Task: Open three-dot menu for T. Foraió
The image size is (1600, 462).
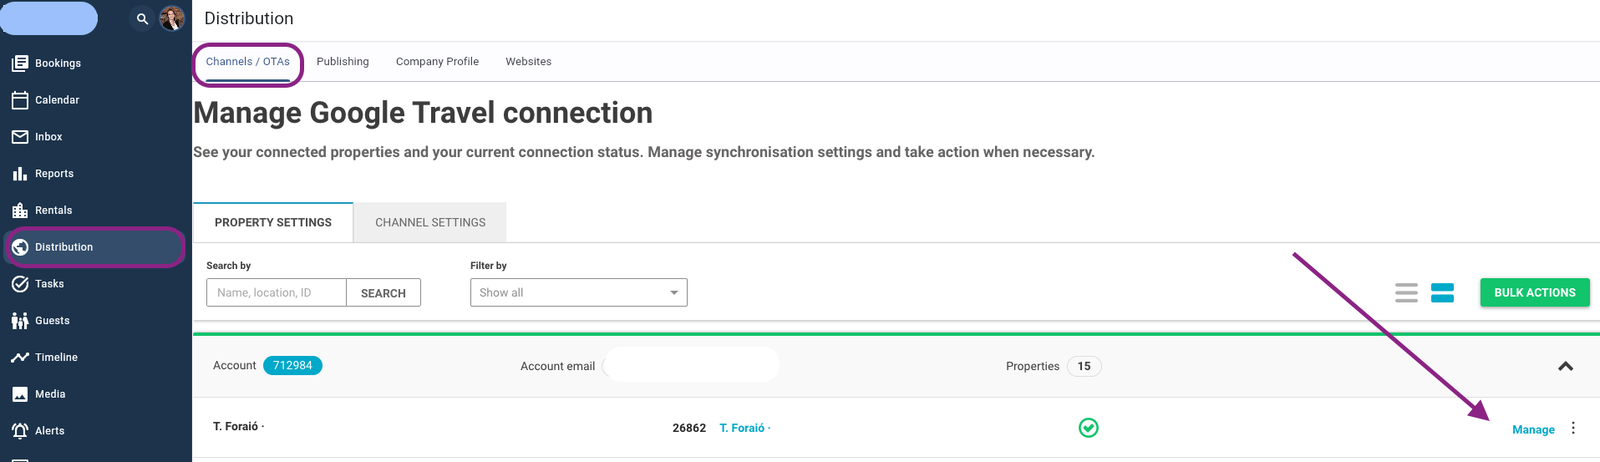Action: pyautogui.click(x=1573, y=428)
